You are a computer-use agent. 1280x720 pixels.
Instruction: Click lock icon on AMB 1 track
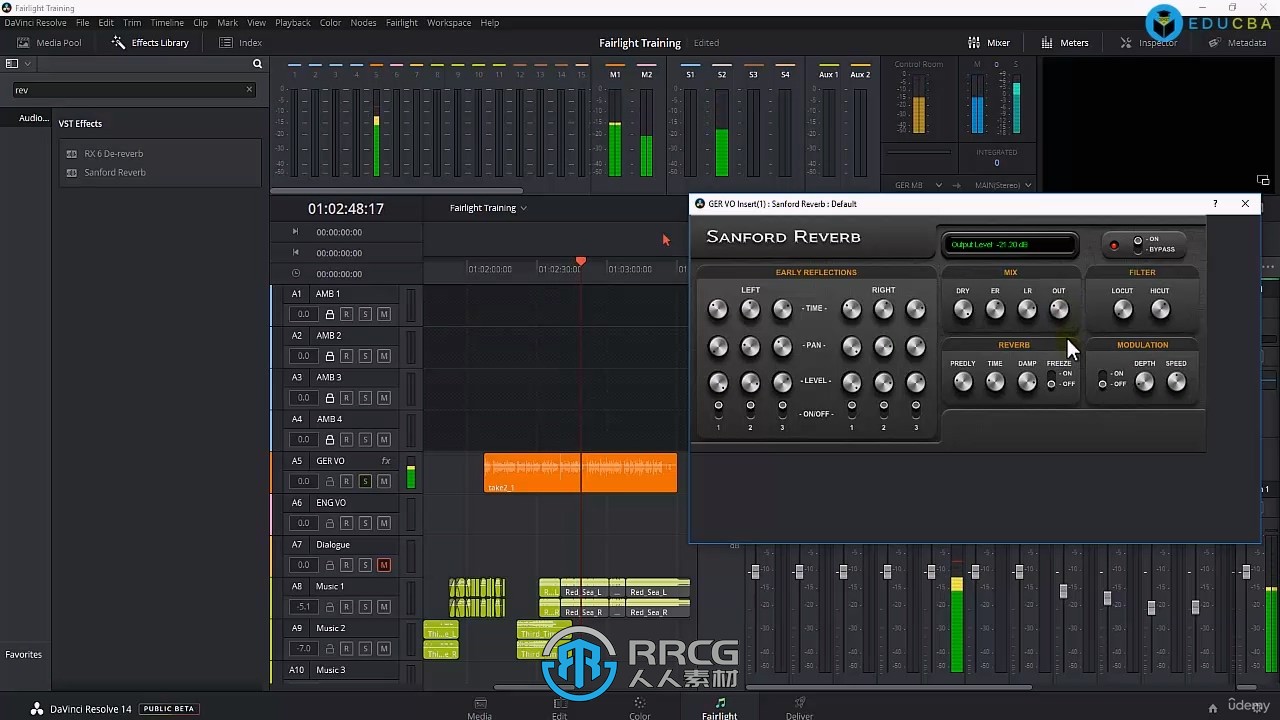coord(330,314)
